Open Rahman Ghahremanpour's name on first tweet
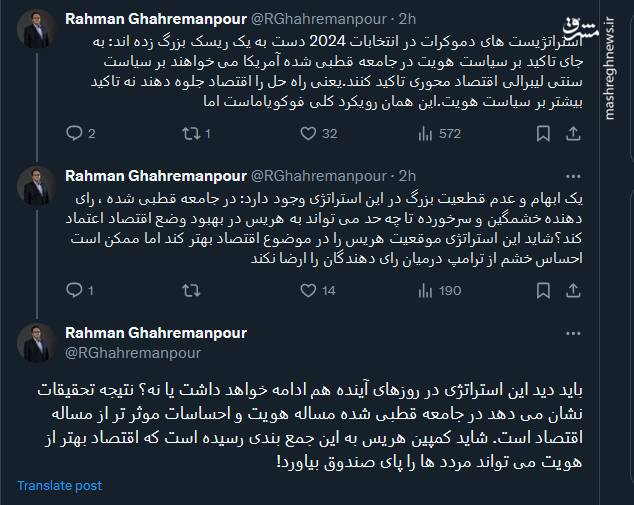 point(154,17)
